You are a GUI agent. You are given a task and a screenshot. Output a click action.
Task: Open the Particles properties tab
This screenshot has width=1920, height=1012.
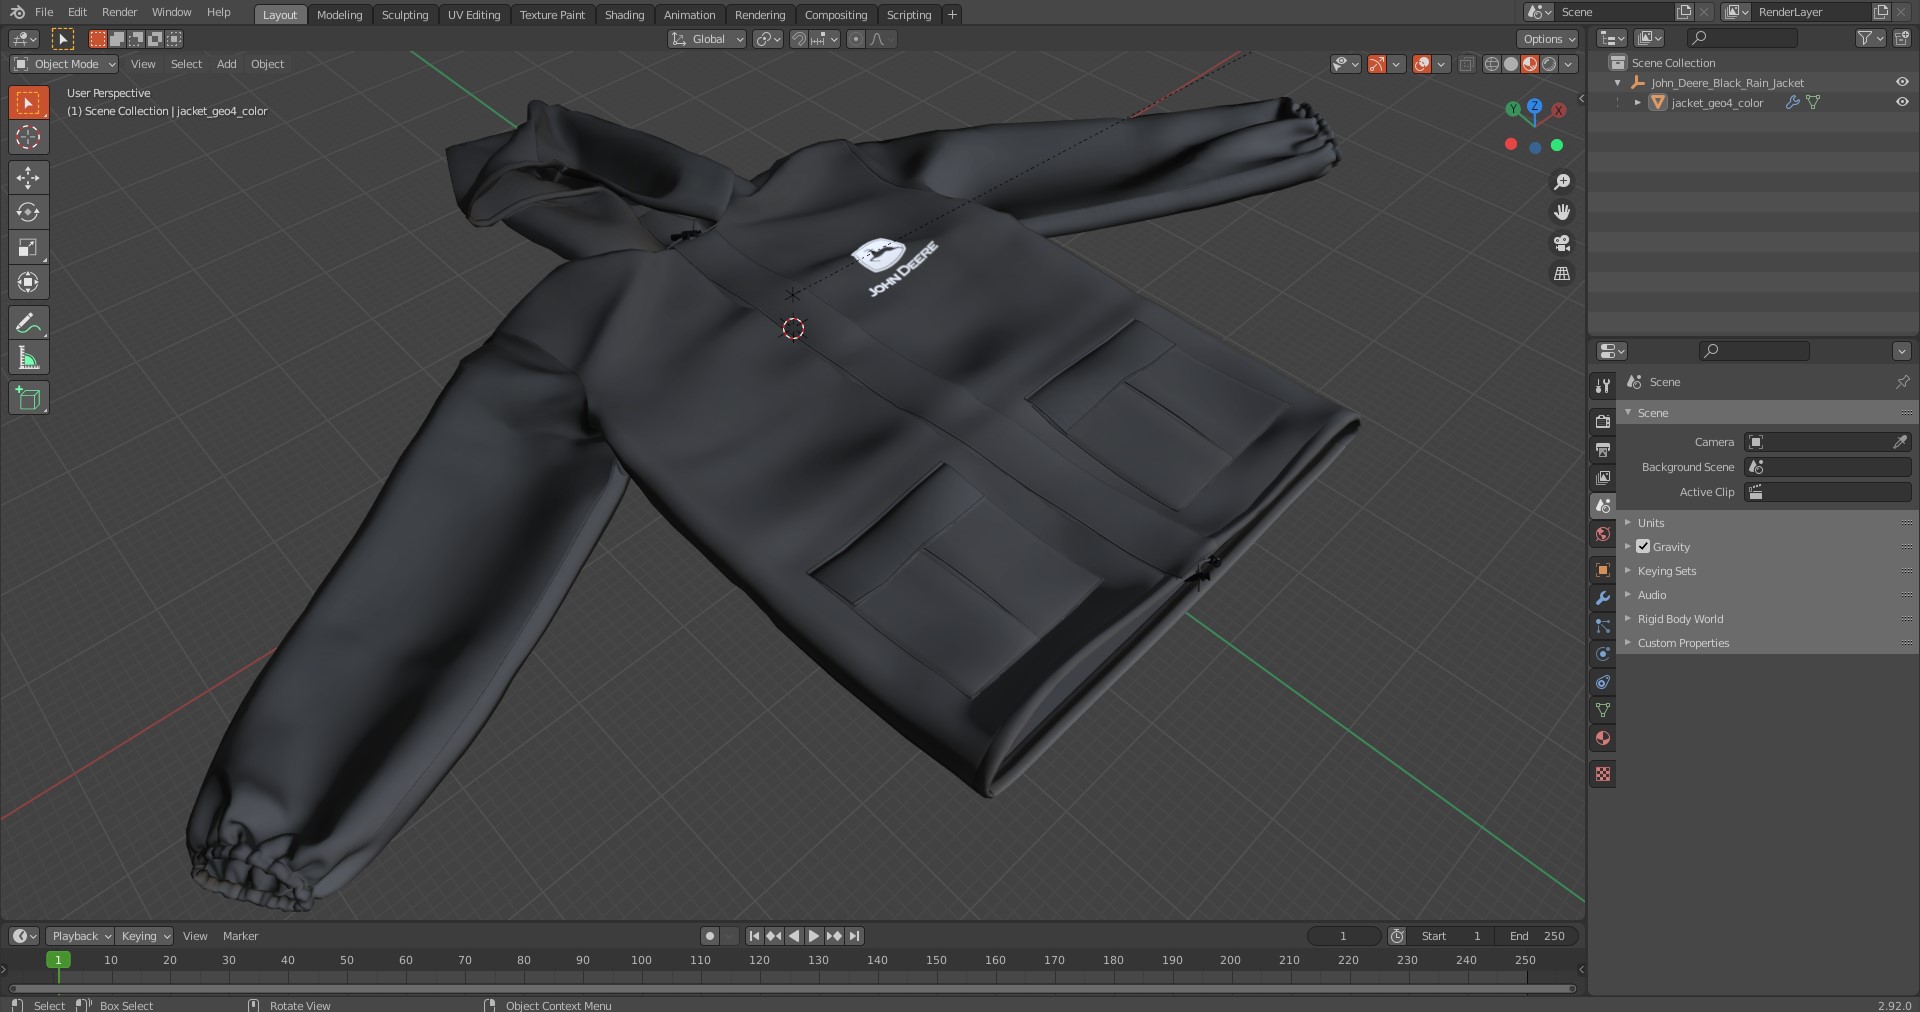click(1603, 626)
